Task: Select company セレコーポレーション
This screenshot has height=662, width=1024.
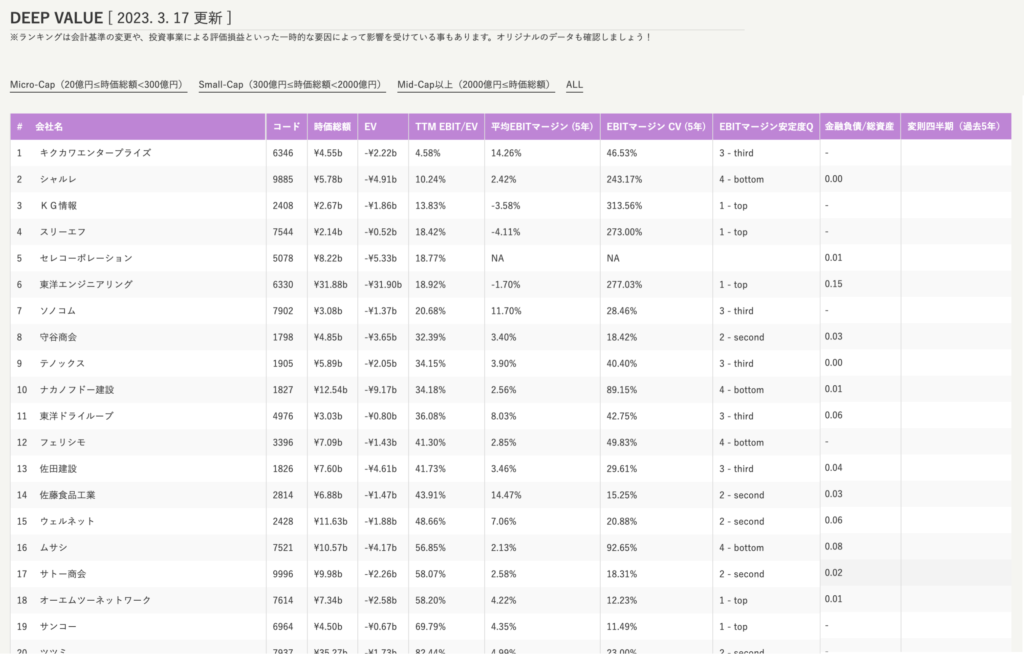Action: point(86,258)
